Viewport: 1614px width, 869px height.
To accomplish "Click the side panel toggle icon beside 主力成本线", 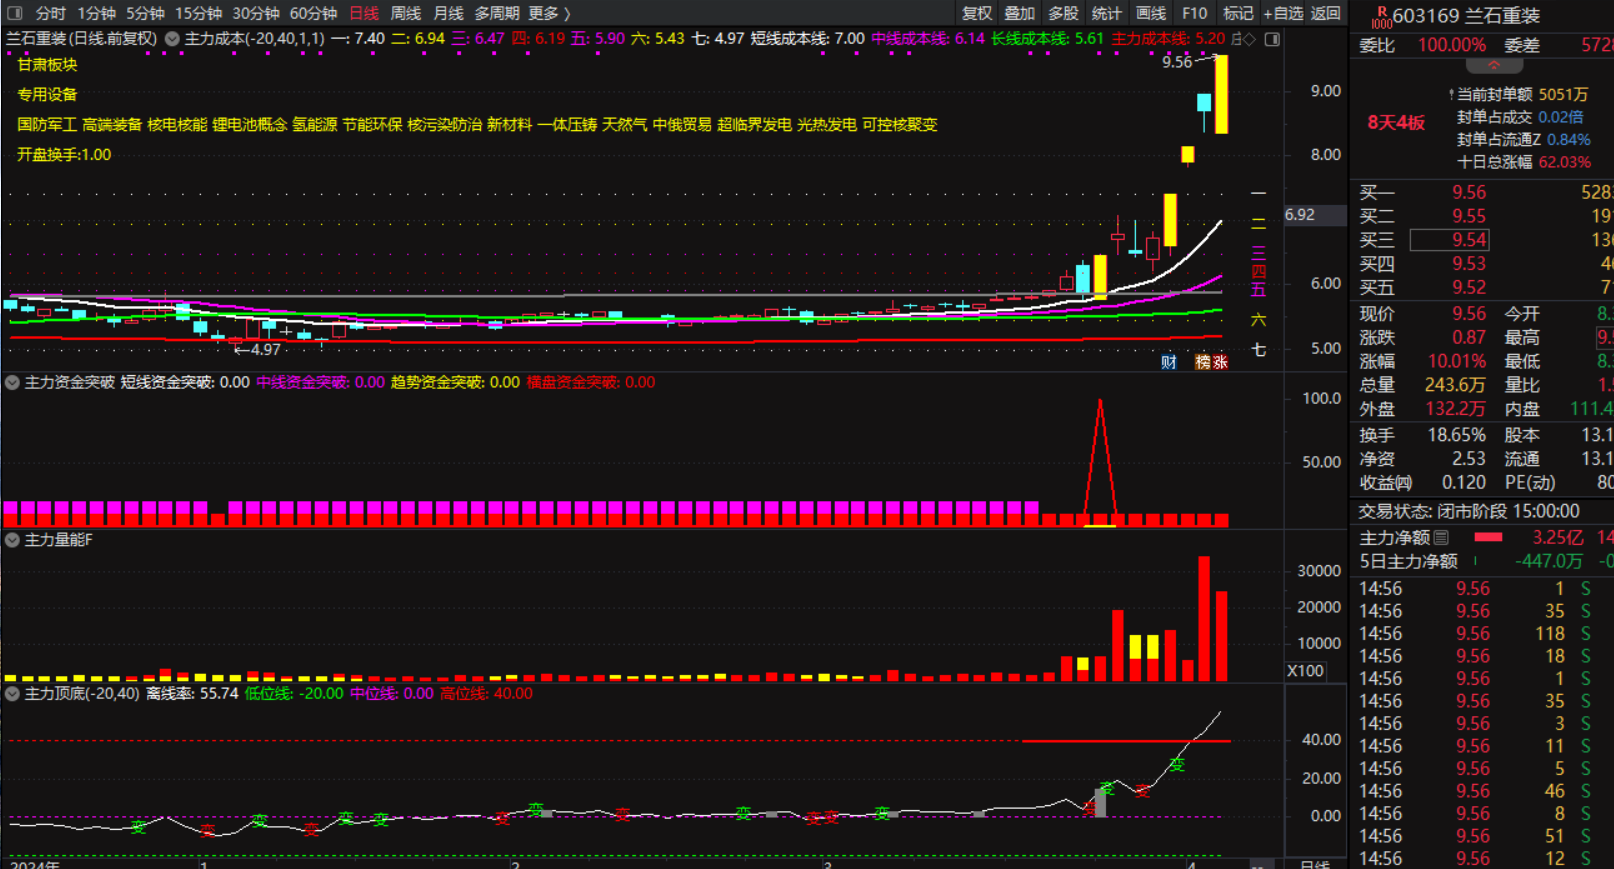I will (1272, 39).
